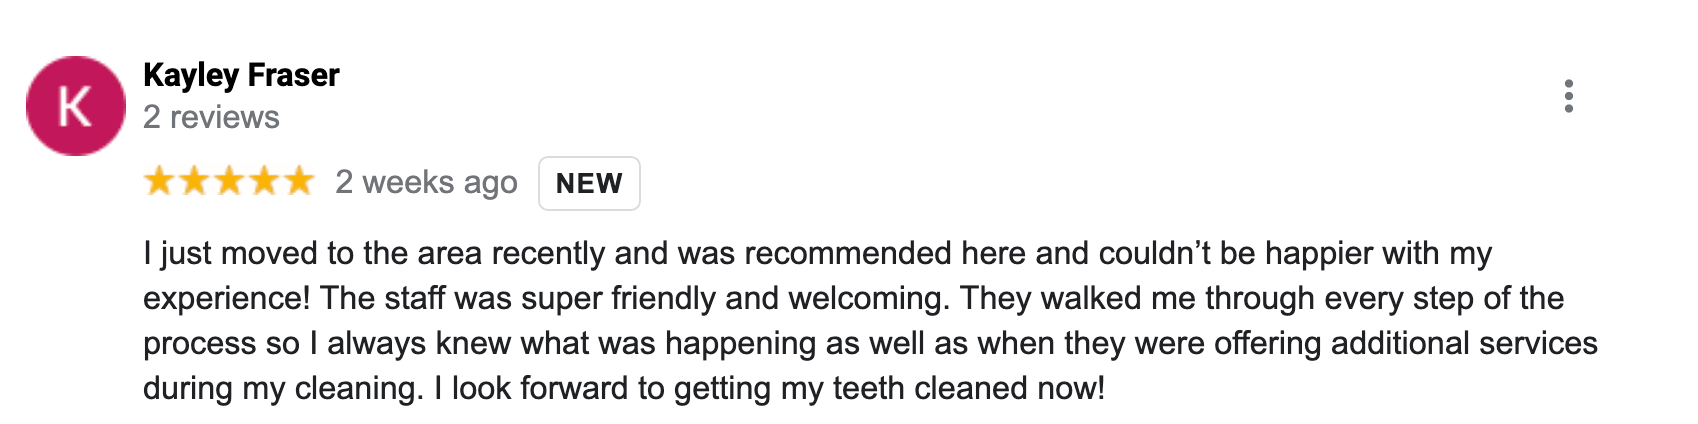Click the second gold rating star
1698x424 pixels.
[x=194, y=182]
